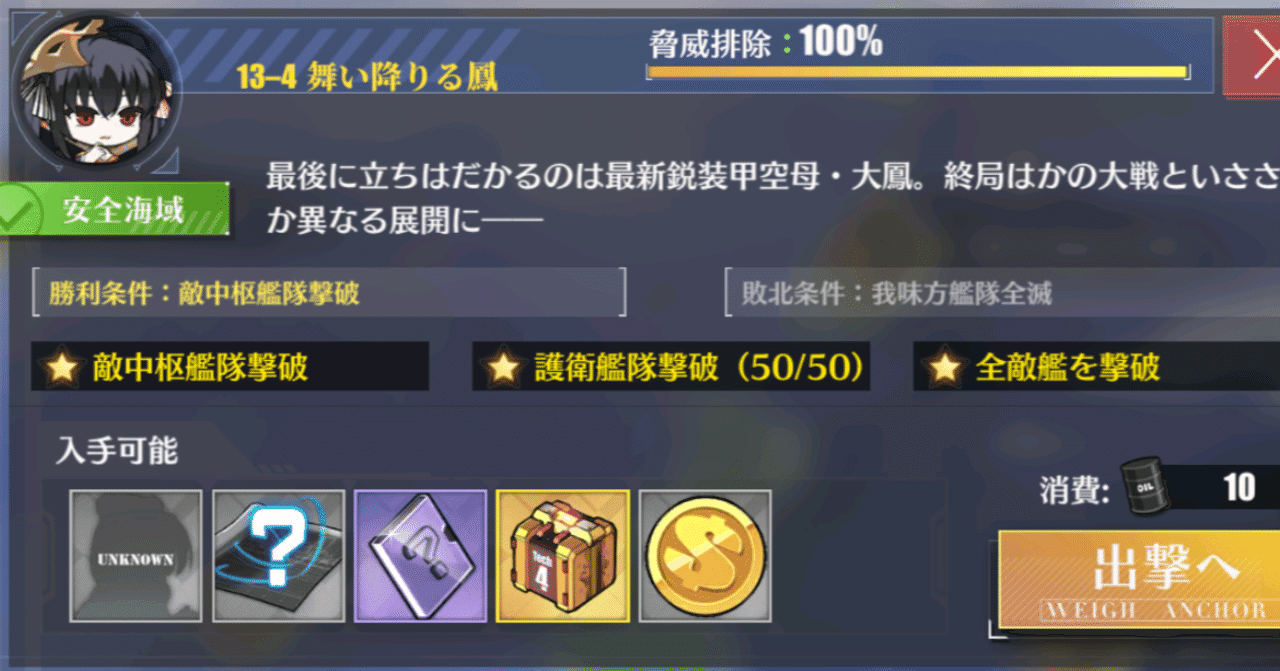The height and width of the screenshot is (671, 1280).
Task: Tap the purple mystery card drop icon
Action: click(420, 556)
